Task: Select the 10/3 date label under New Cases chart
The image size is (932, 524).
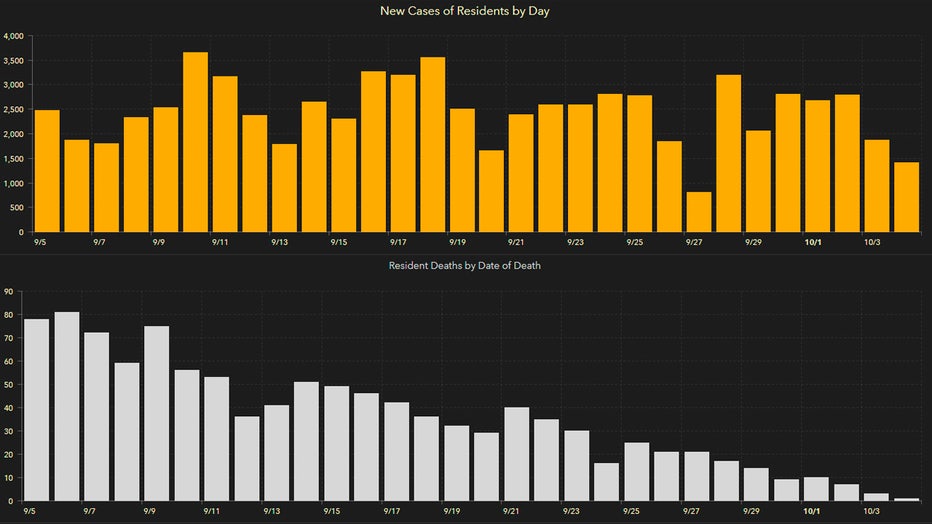Action: (x=873, y=242)
